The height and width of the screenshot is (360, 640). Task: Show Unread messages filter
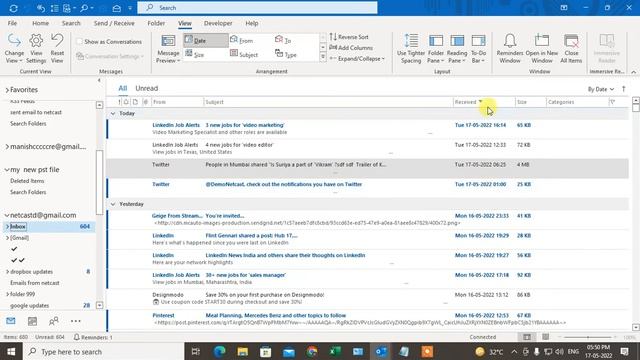pos(147,88)
